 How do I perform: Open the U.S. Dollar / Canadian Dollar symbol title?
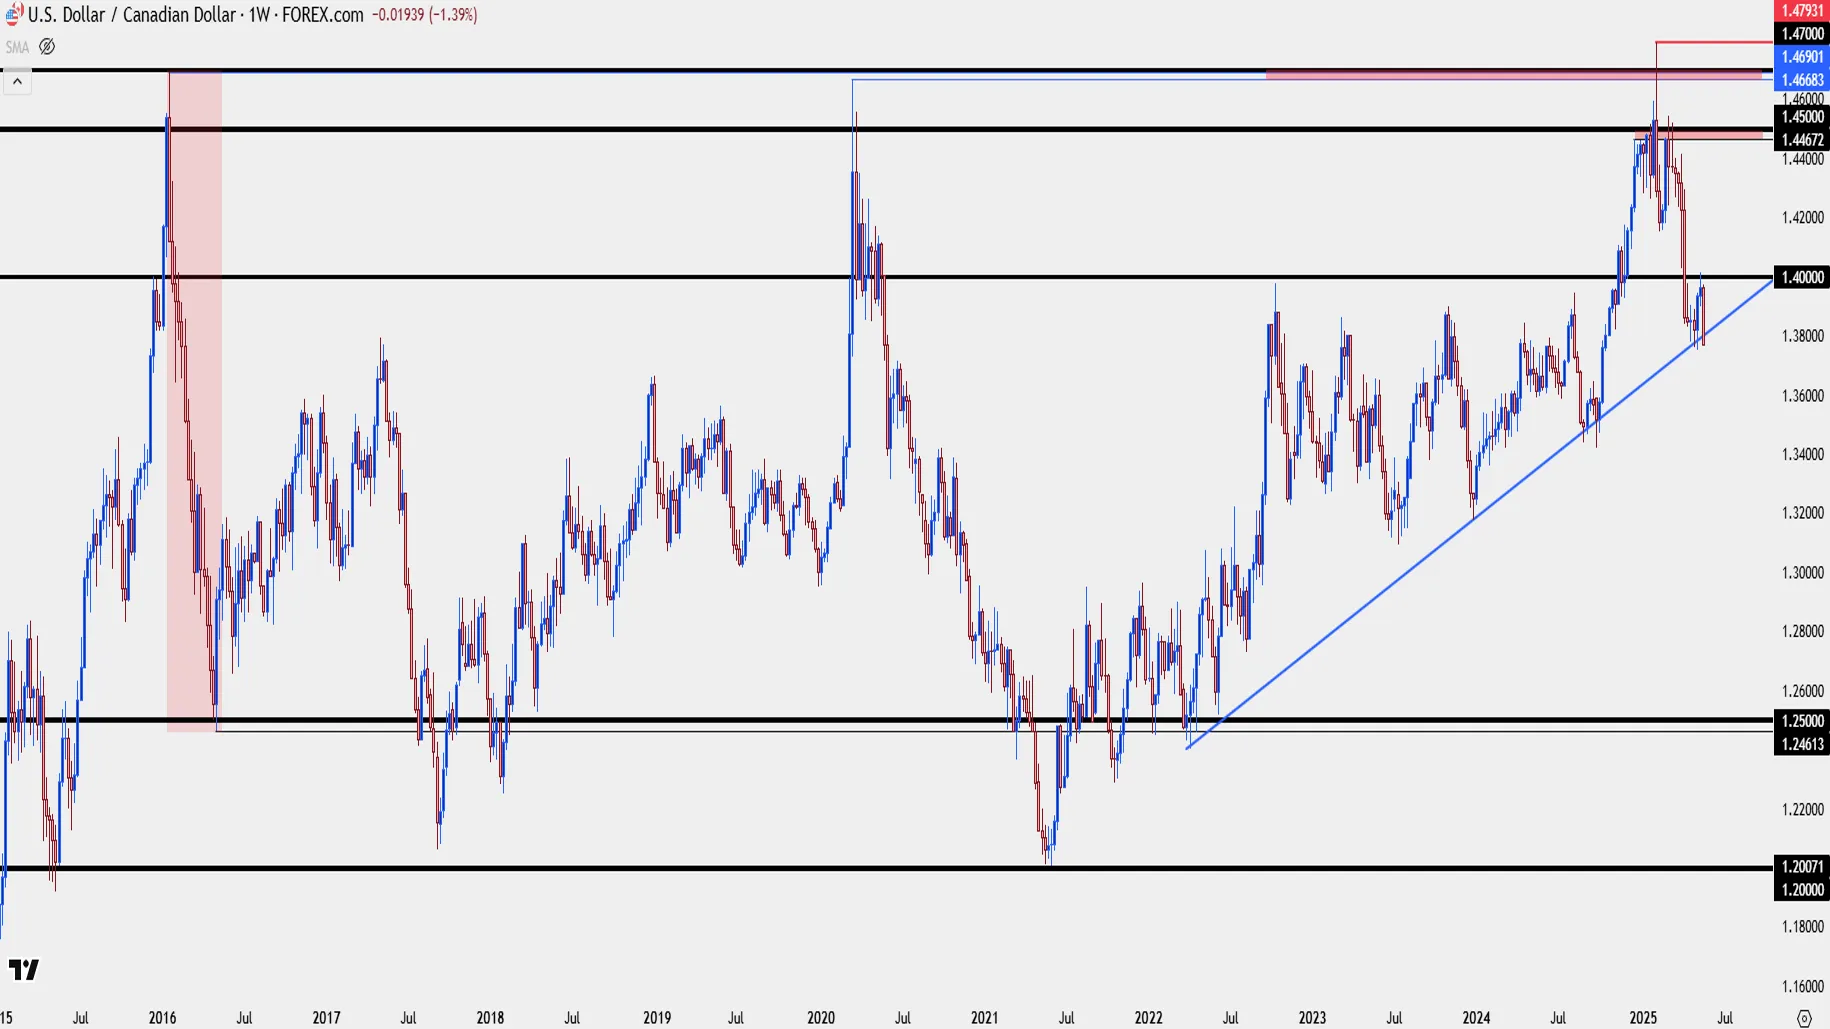pos(134,15)
